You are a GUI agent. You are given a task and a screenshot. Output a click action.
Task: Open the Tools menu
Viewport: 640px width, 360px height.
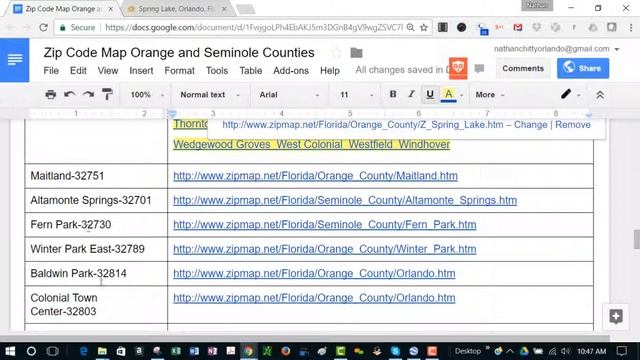[x=217, y=71]
